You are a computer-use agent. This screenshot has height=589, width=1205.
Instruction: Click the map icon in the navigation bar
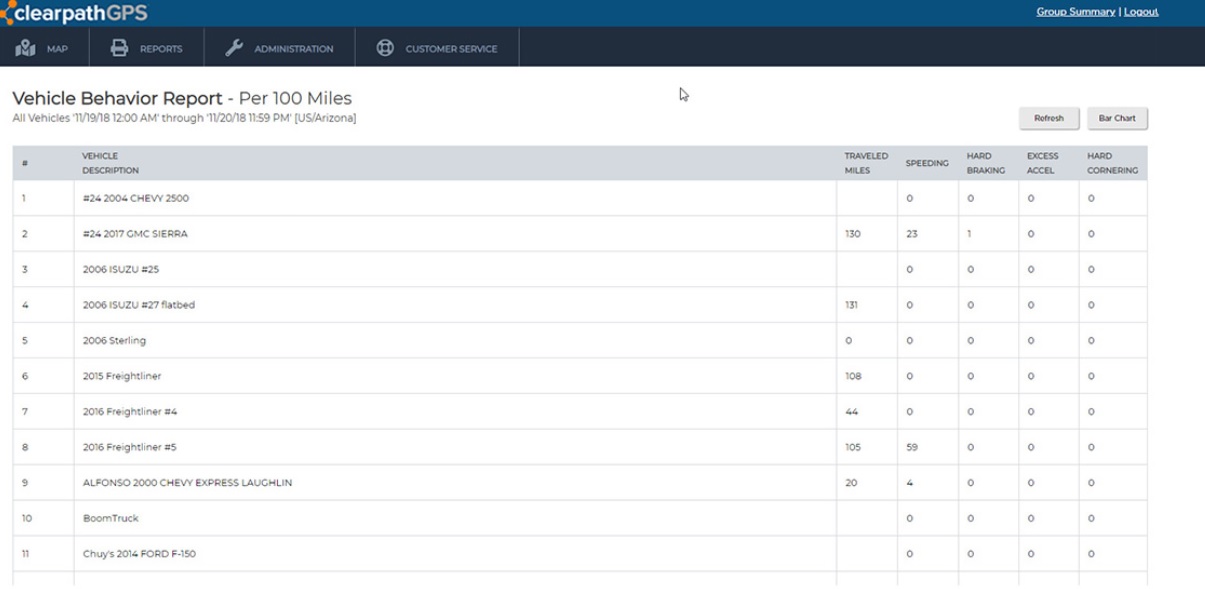tap(26, 48)
